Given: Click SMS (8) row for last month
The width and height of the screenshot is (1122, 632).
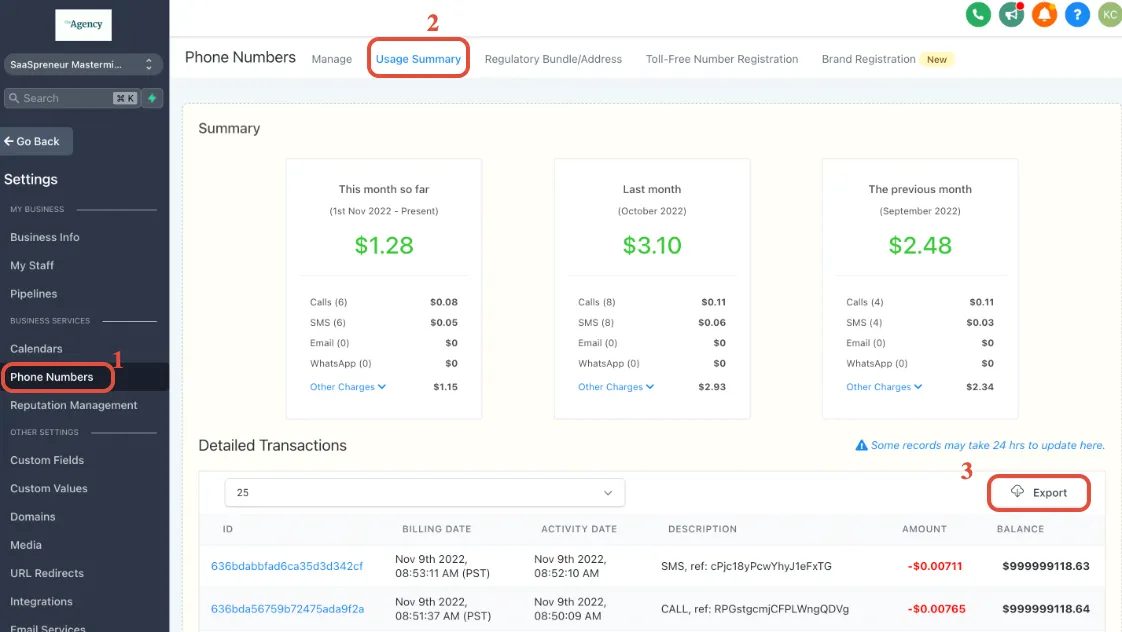Looking at the screenshot, I should pos(652,323).
